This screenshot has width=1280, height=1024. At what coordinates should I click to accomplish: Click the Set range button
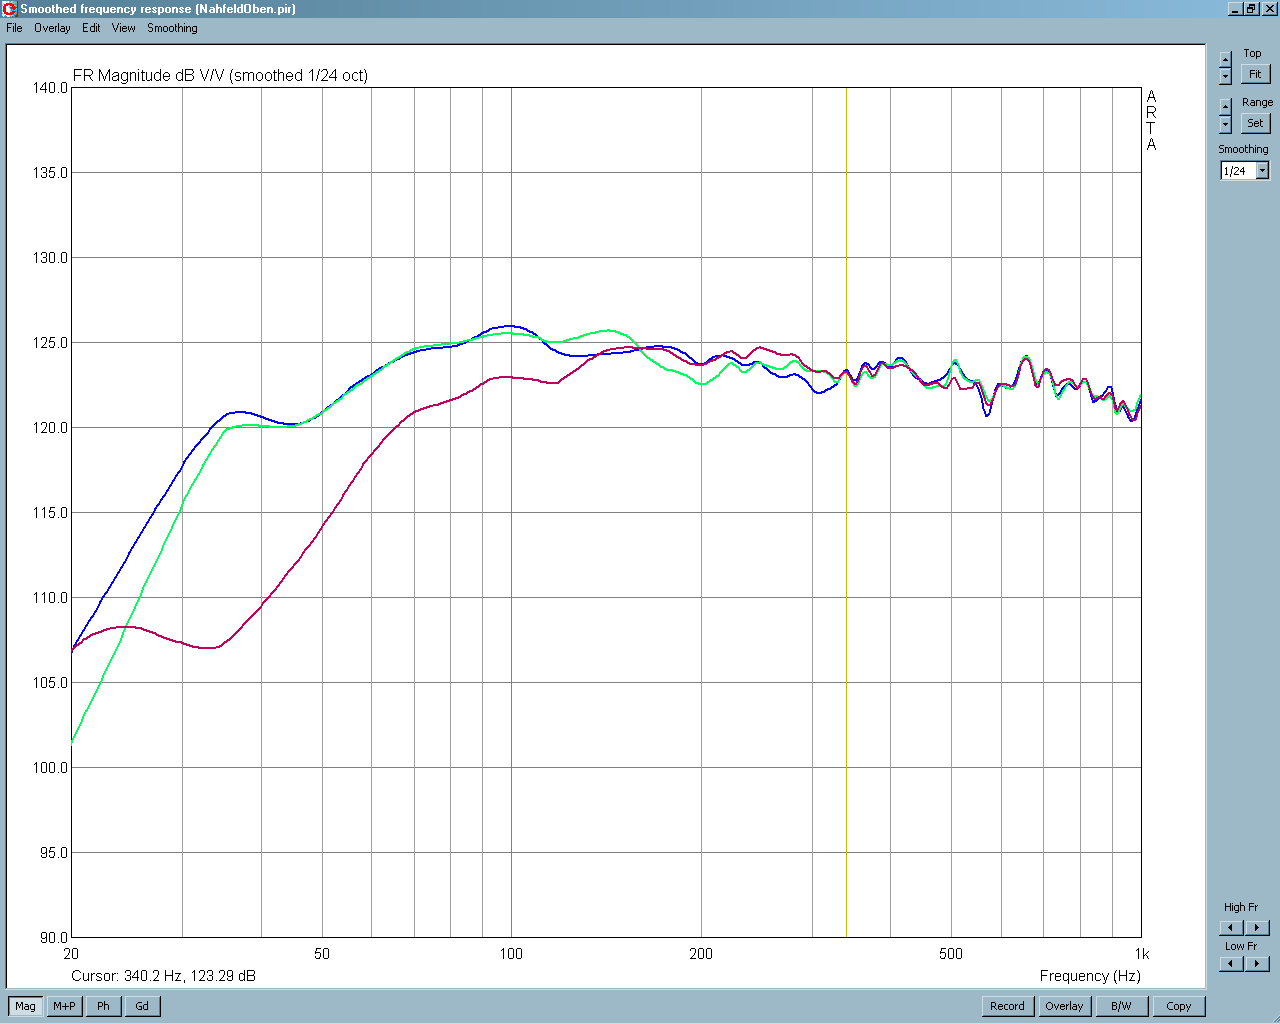(1255, 123)
